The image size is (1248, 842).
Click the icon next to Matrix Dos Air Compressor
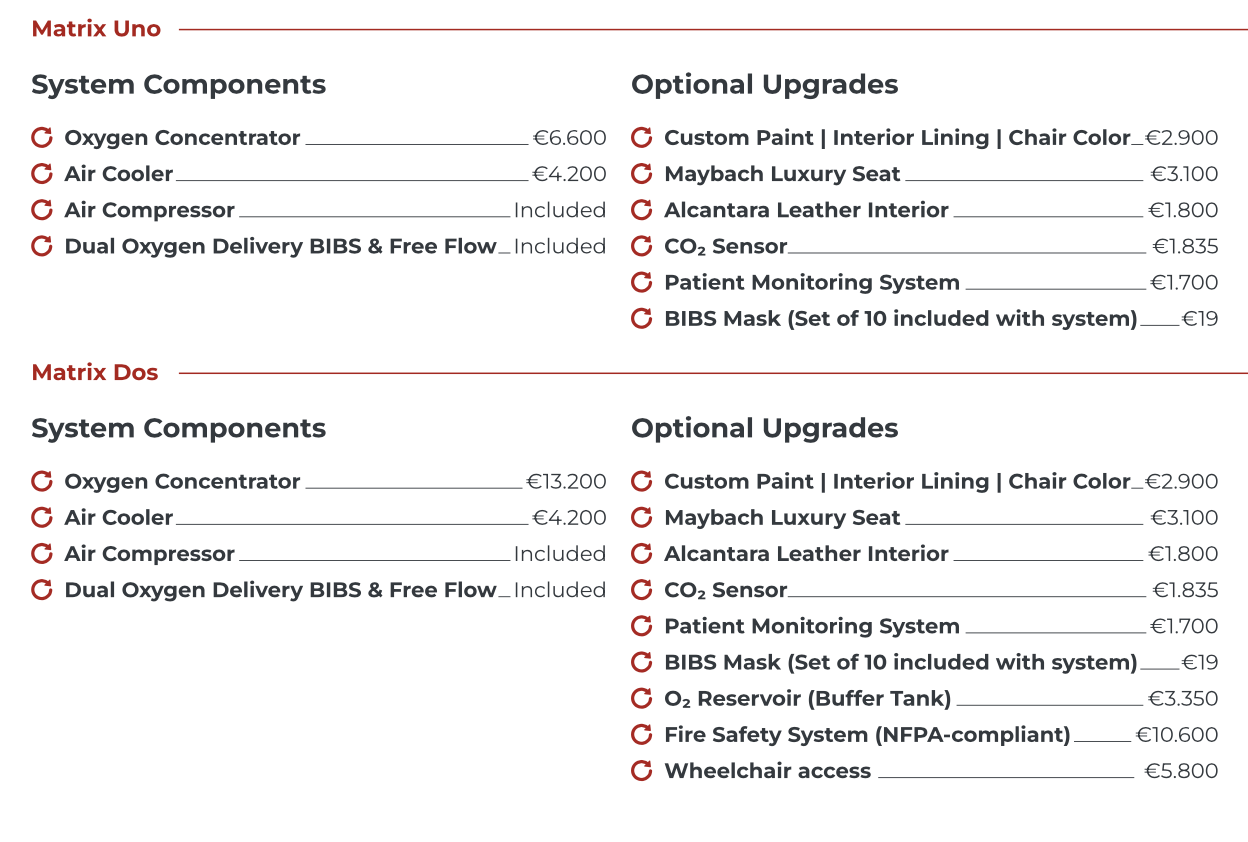tap(42, 554)
